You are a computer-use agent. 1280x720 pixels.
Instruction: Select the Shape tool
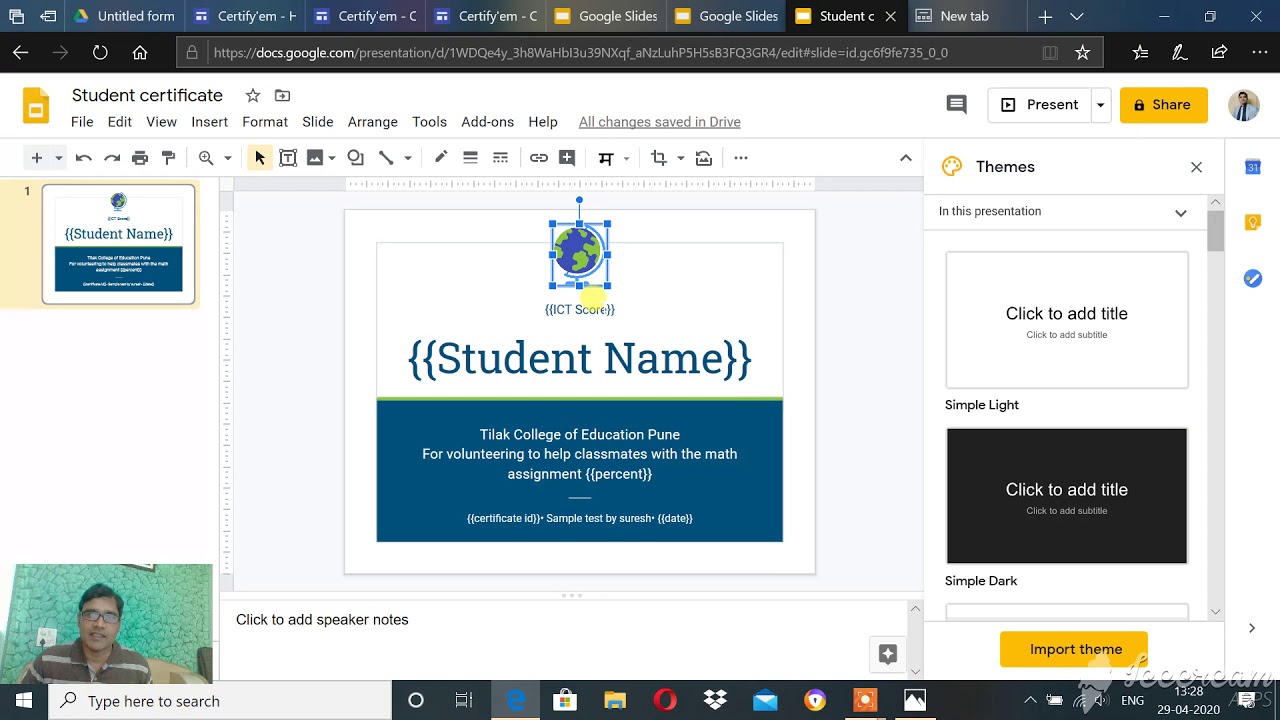pos(356,158)
